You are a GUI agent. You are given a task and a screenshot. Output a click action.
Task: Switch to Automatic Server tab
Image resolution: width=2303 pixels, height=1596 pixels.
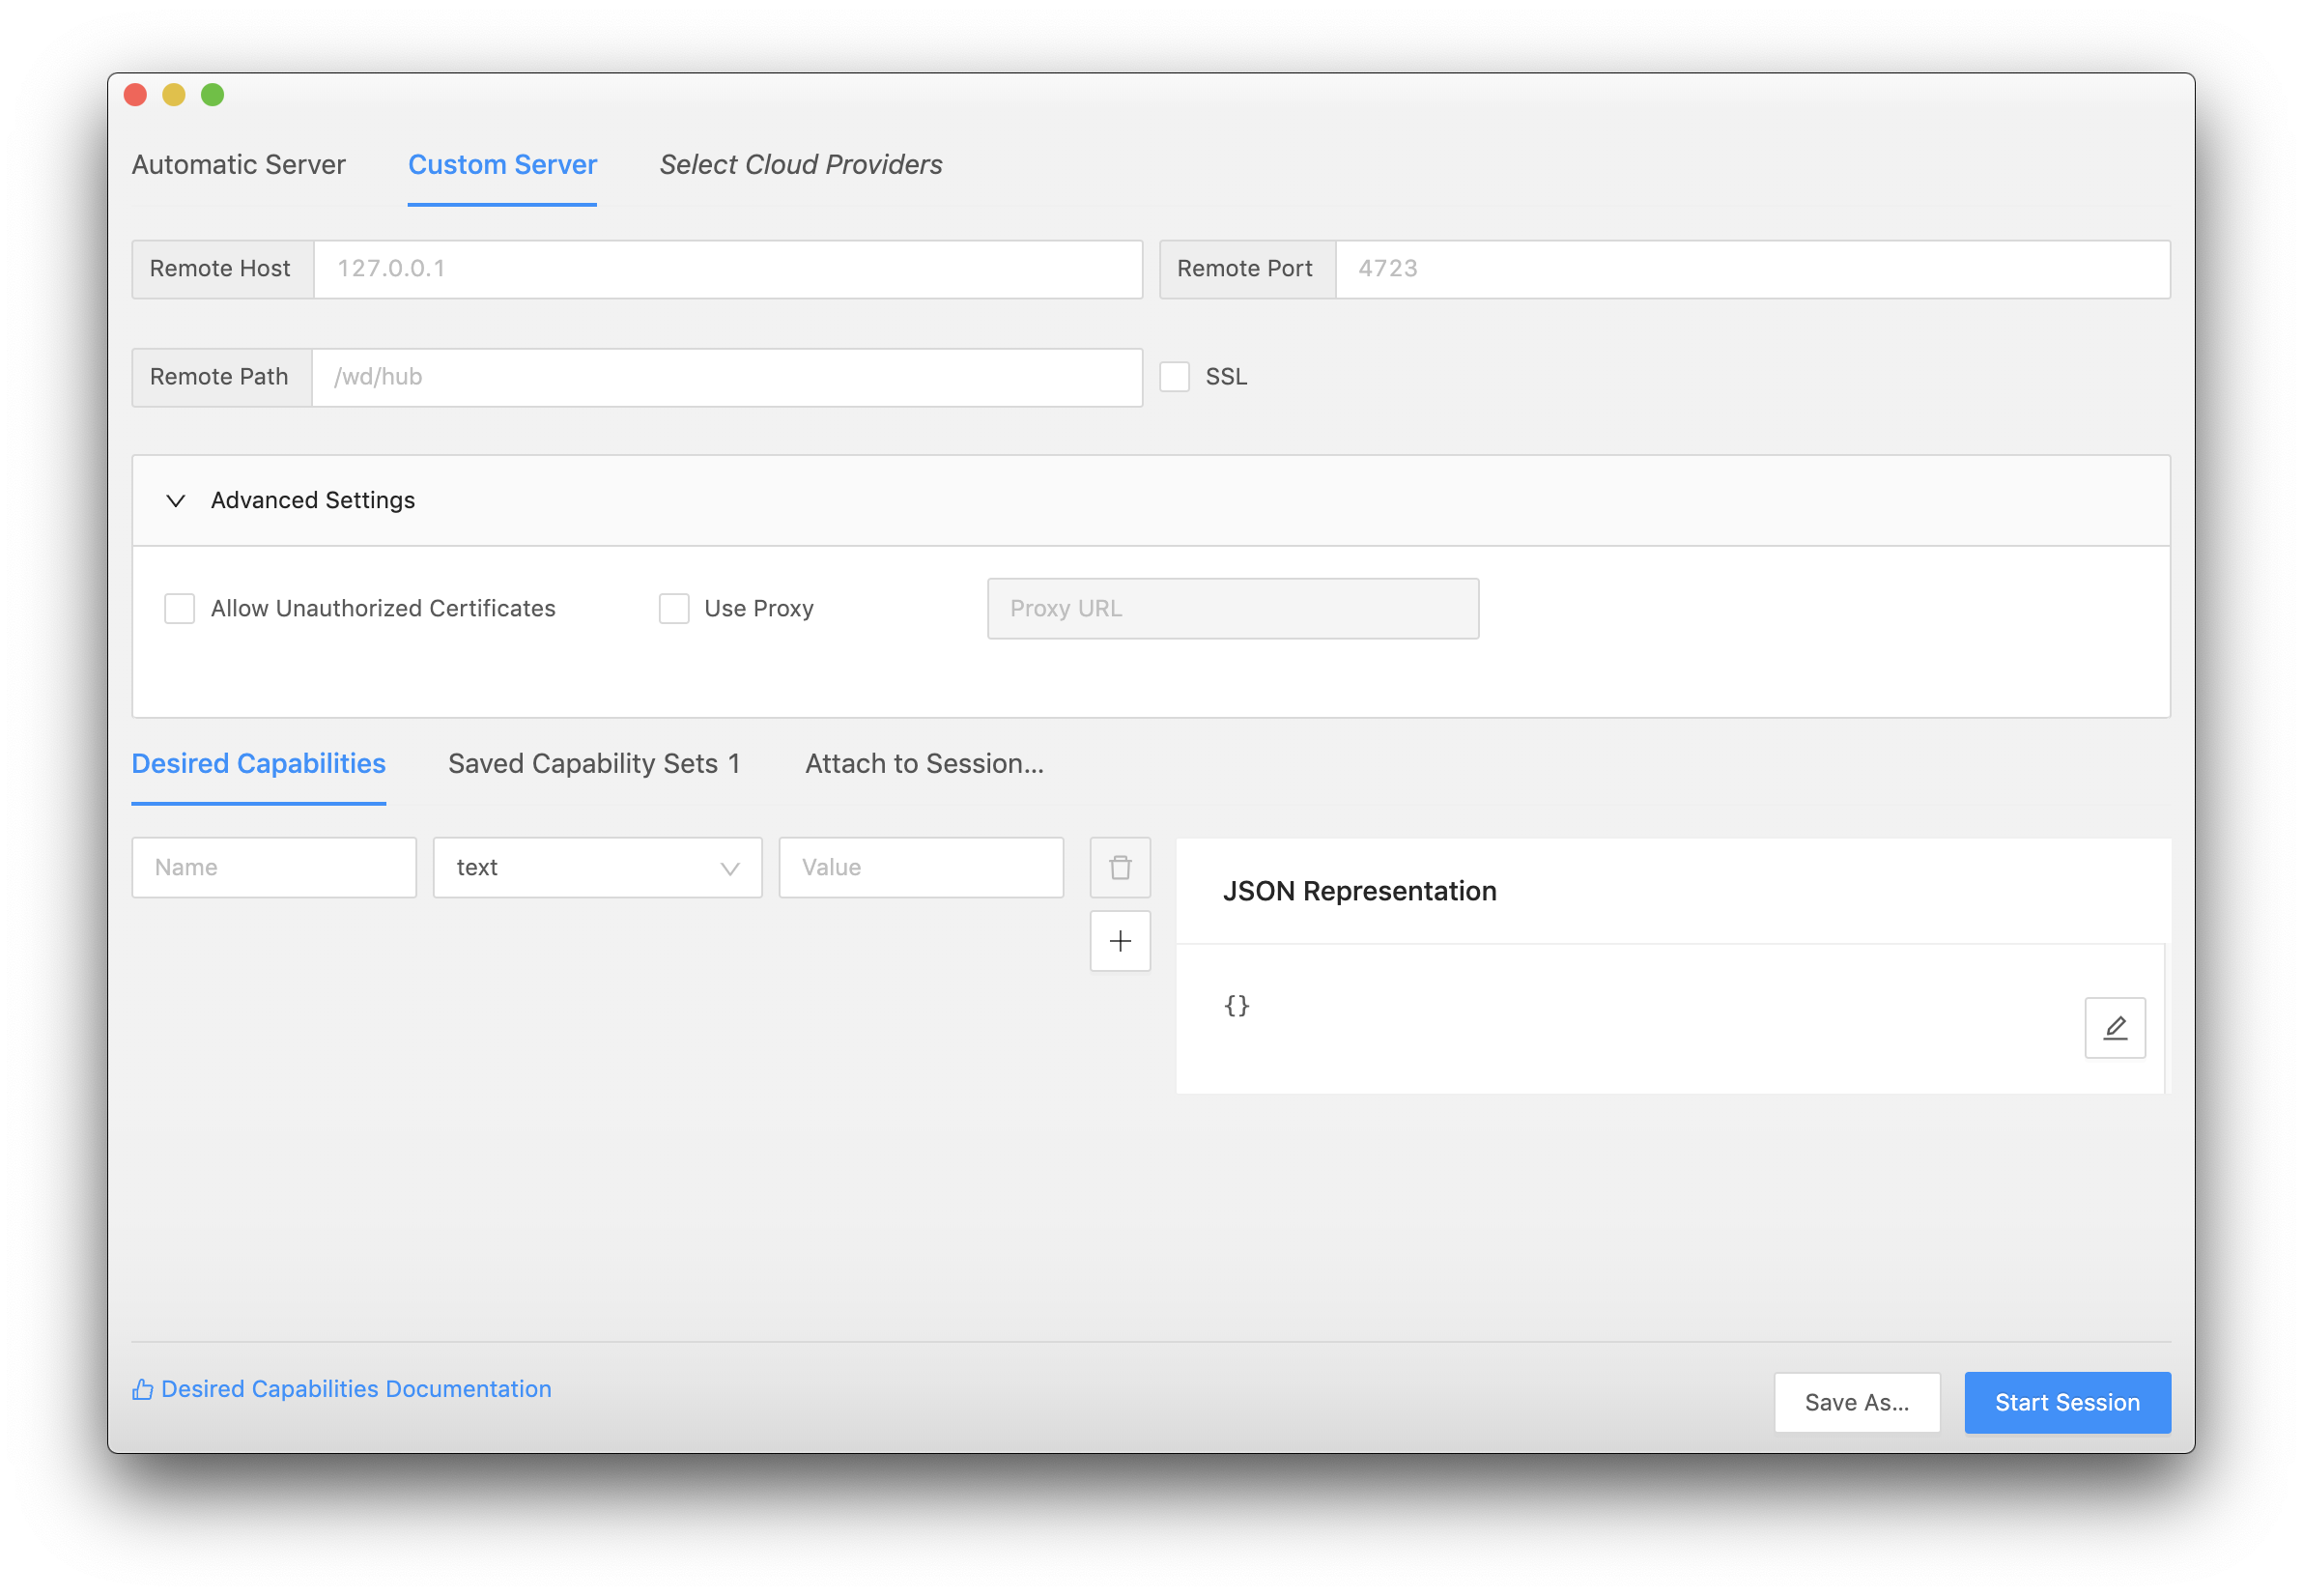(238, 165)
